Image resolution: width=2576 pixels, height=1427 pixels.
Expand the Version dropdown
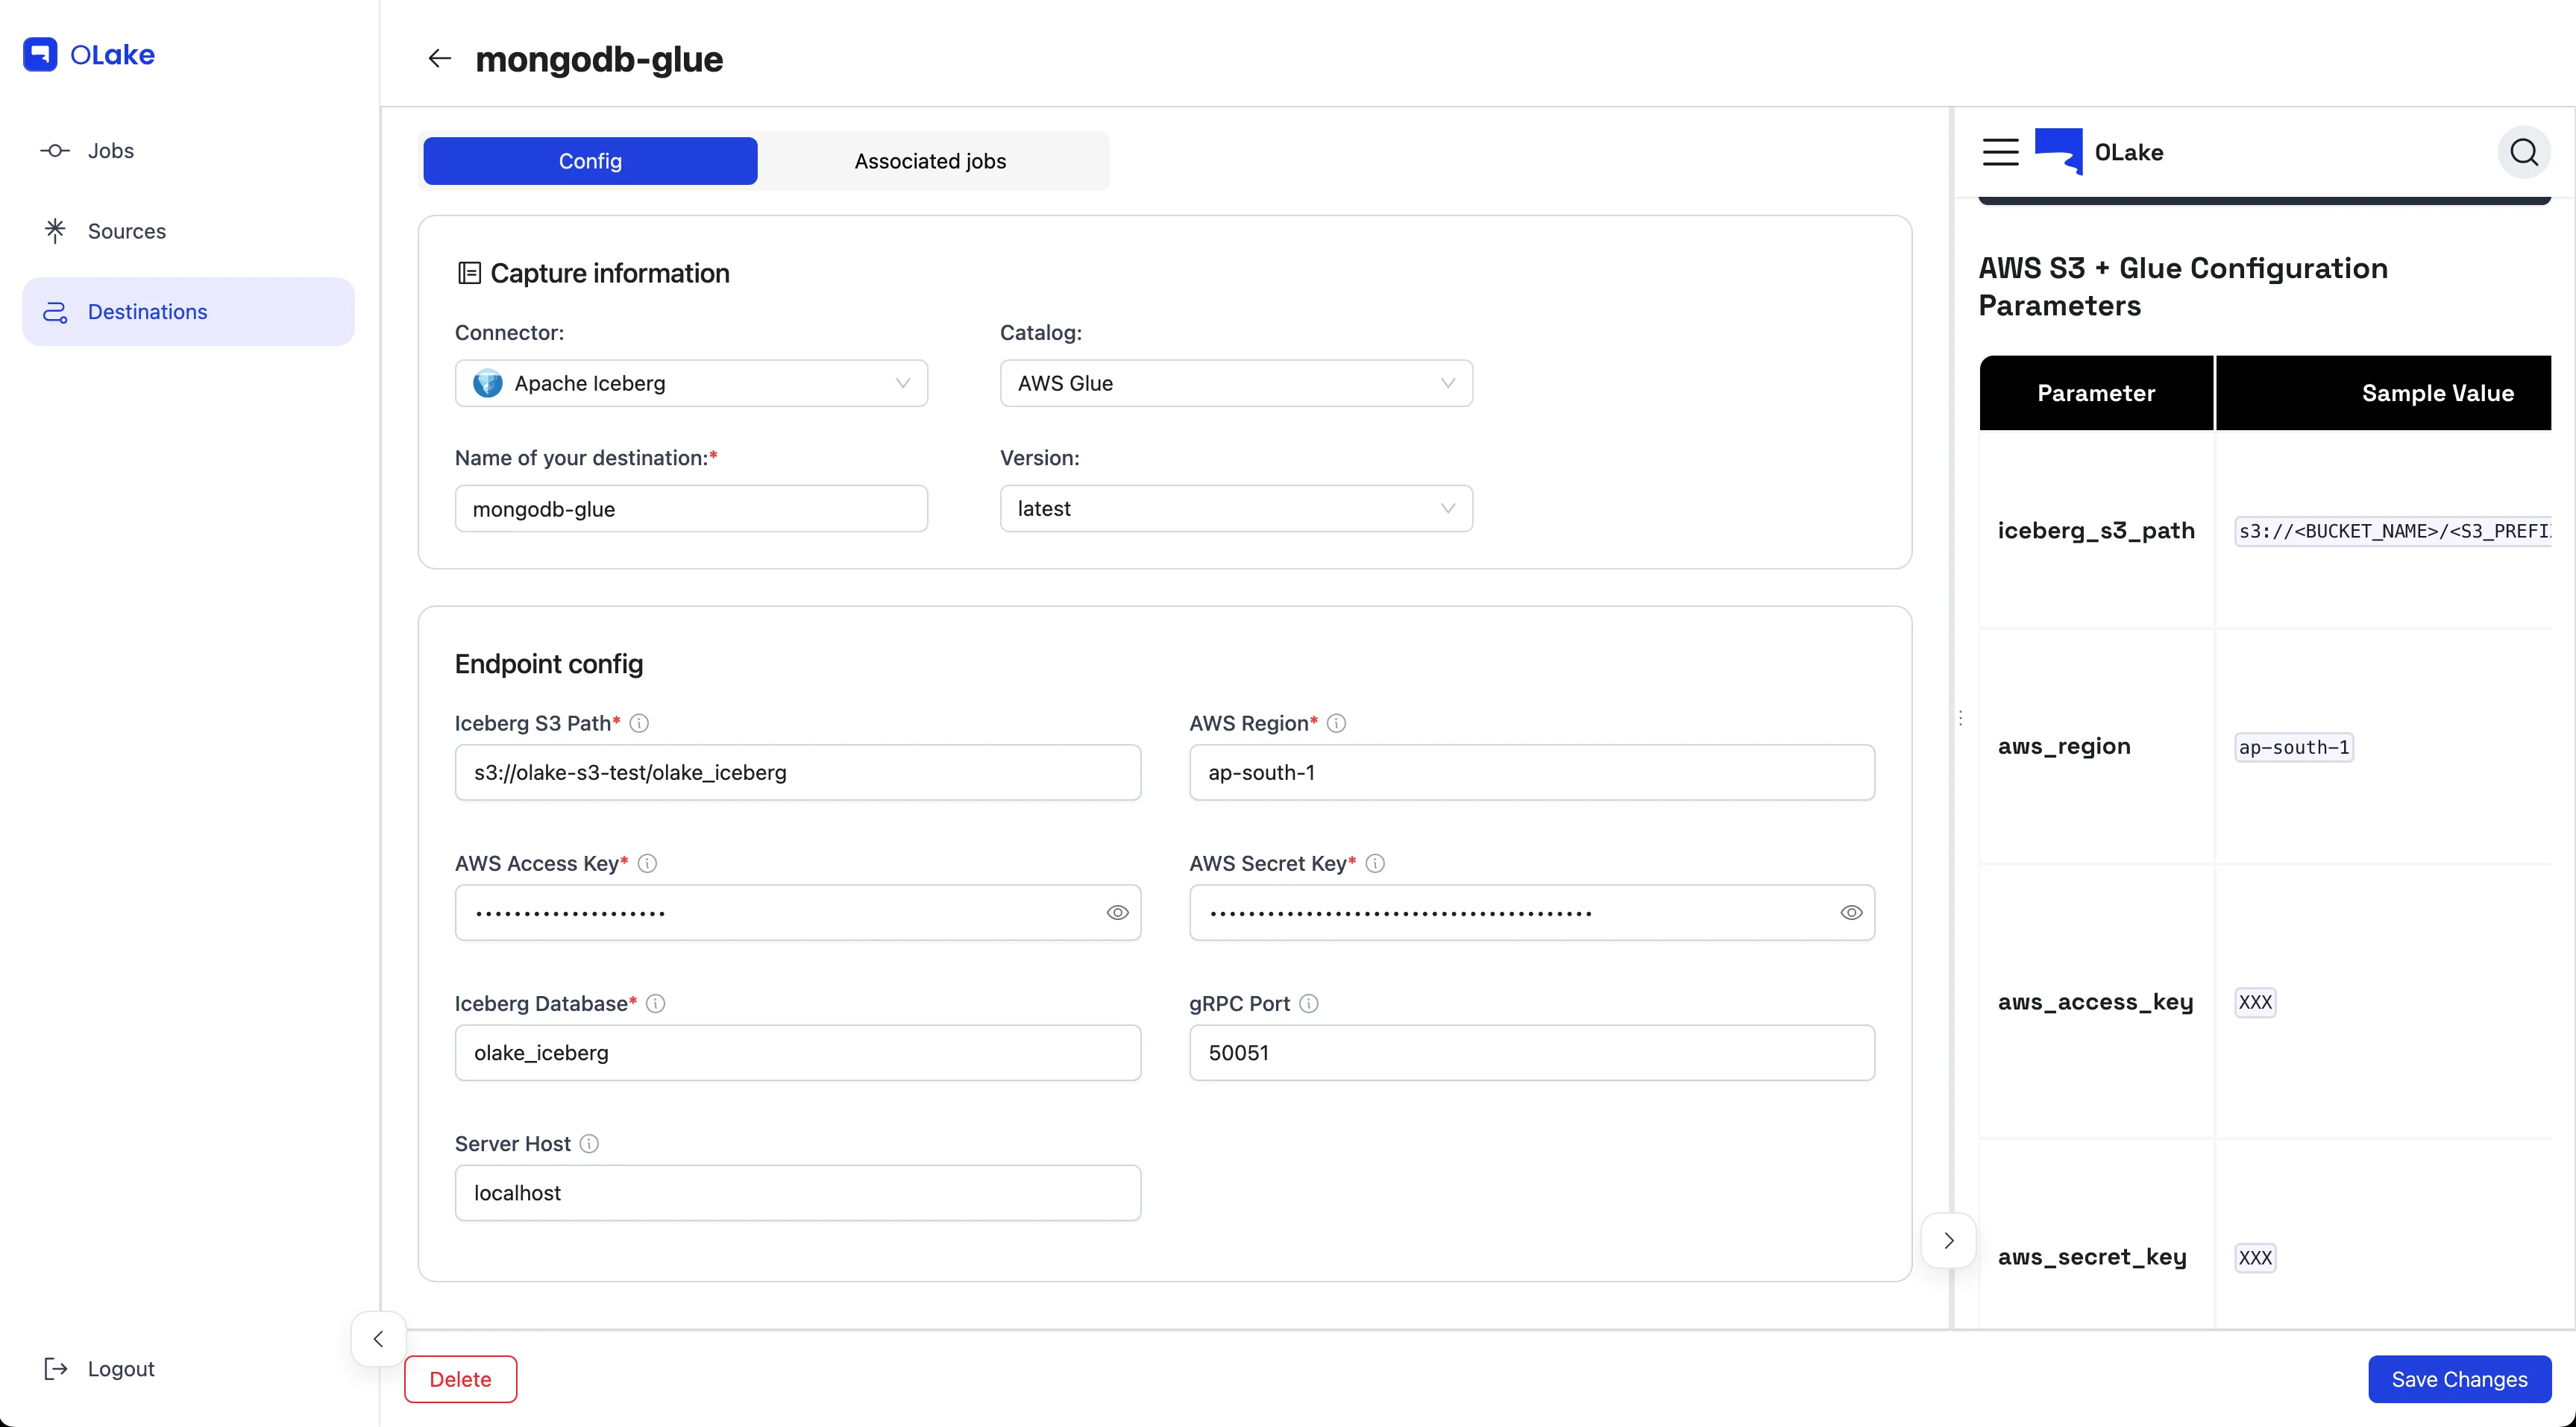[1235, 509]
